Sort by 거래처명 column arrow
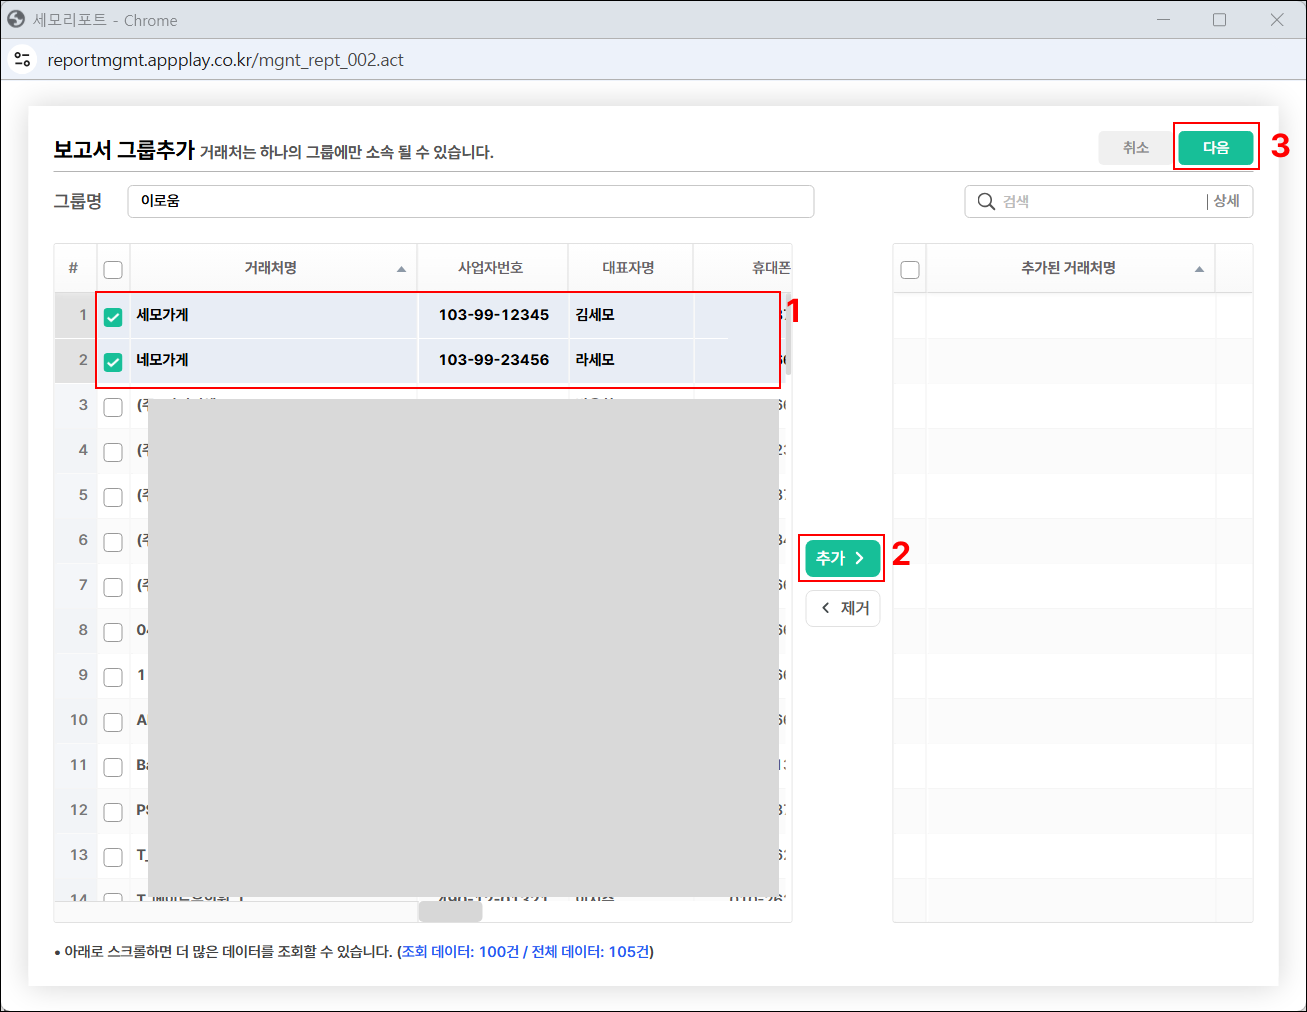Screen dimensions: 1307x1012 pos(401,269)
